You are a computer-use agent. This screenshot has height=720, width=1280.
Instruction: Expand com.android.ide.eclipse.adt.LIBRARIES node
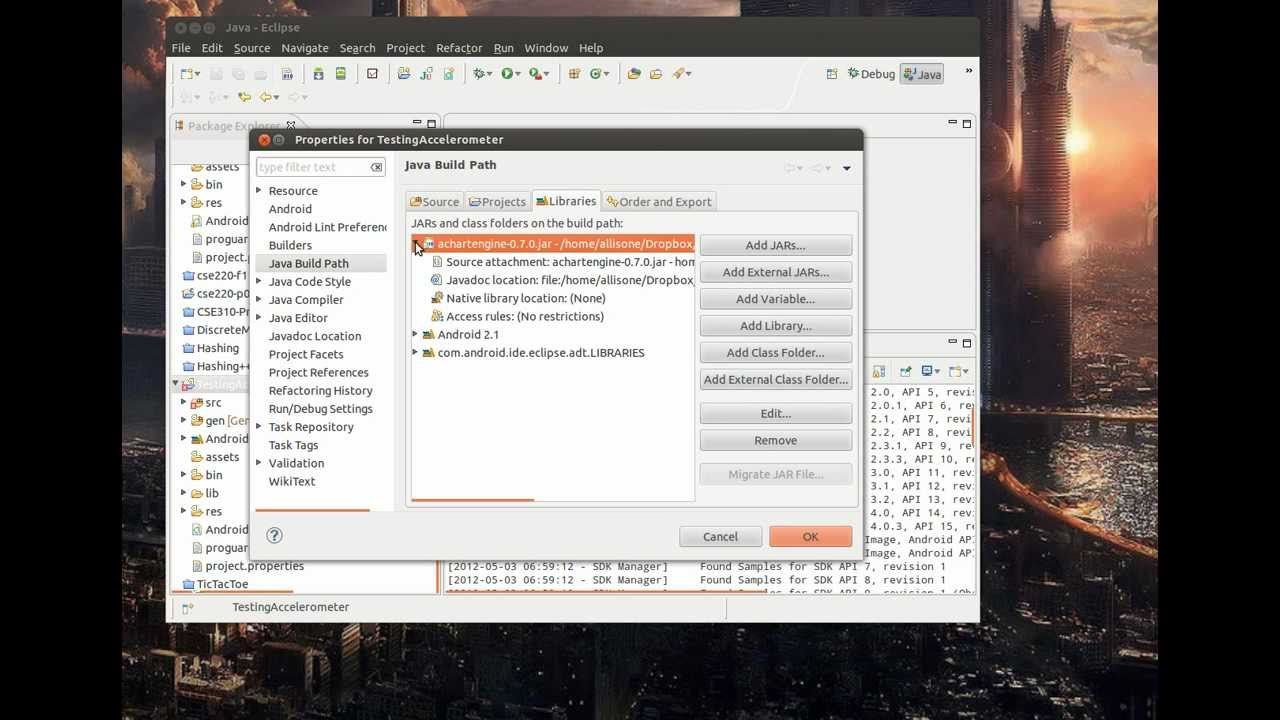416,353
